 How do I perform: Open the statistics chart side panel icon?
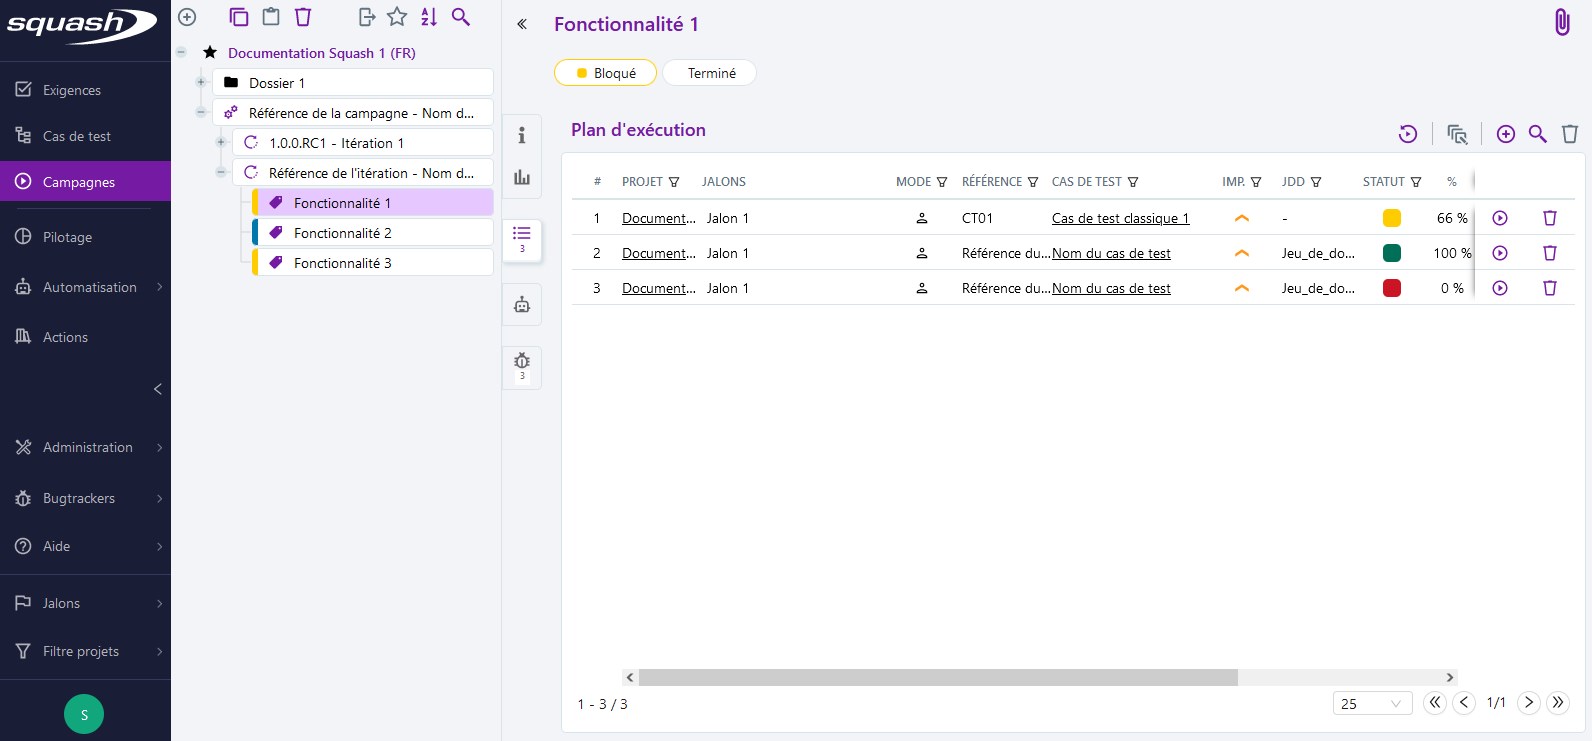[x=522, y=177]
